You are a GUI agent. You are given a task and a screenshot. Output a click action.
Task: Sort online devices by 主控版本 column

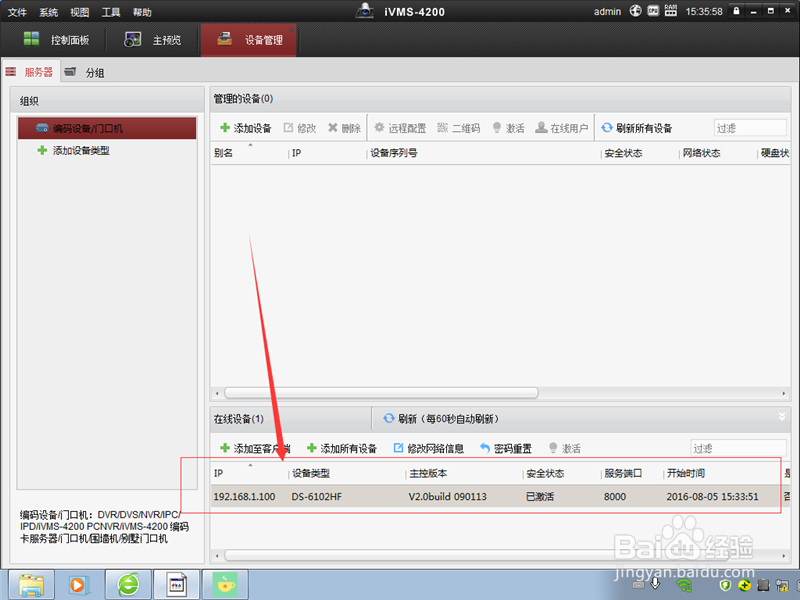pyautogui.click(x=428, y=473)
